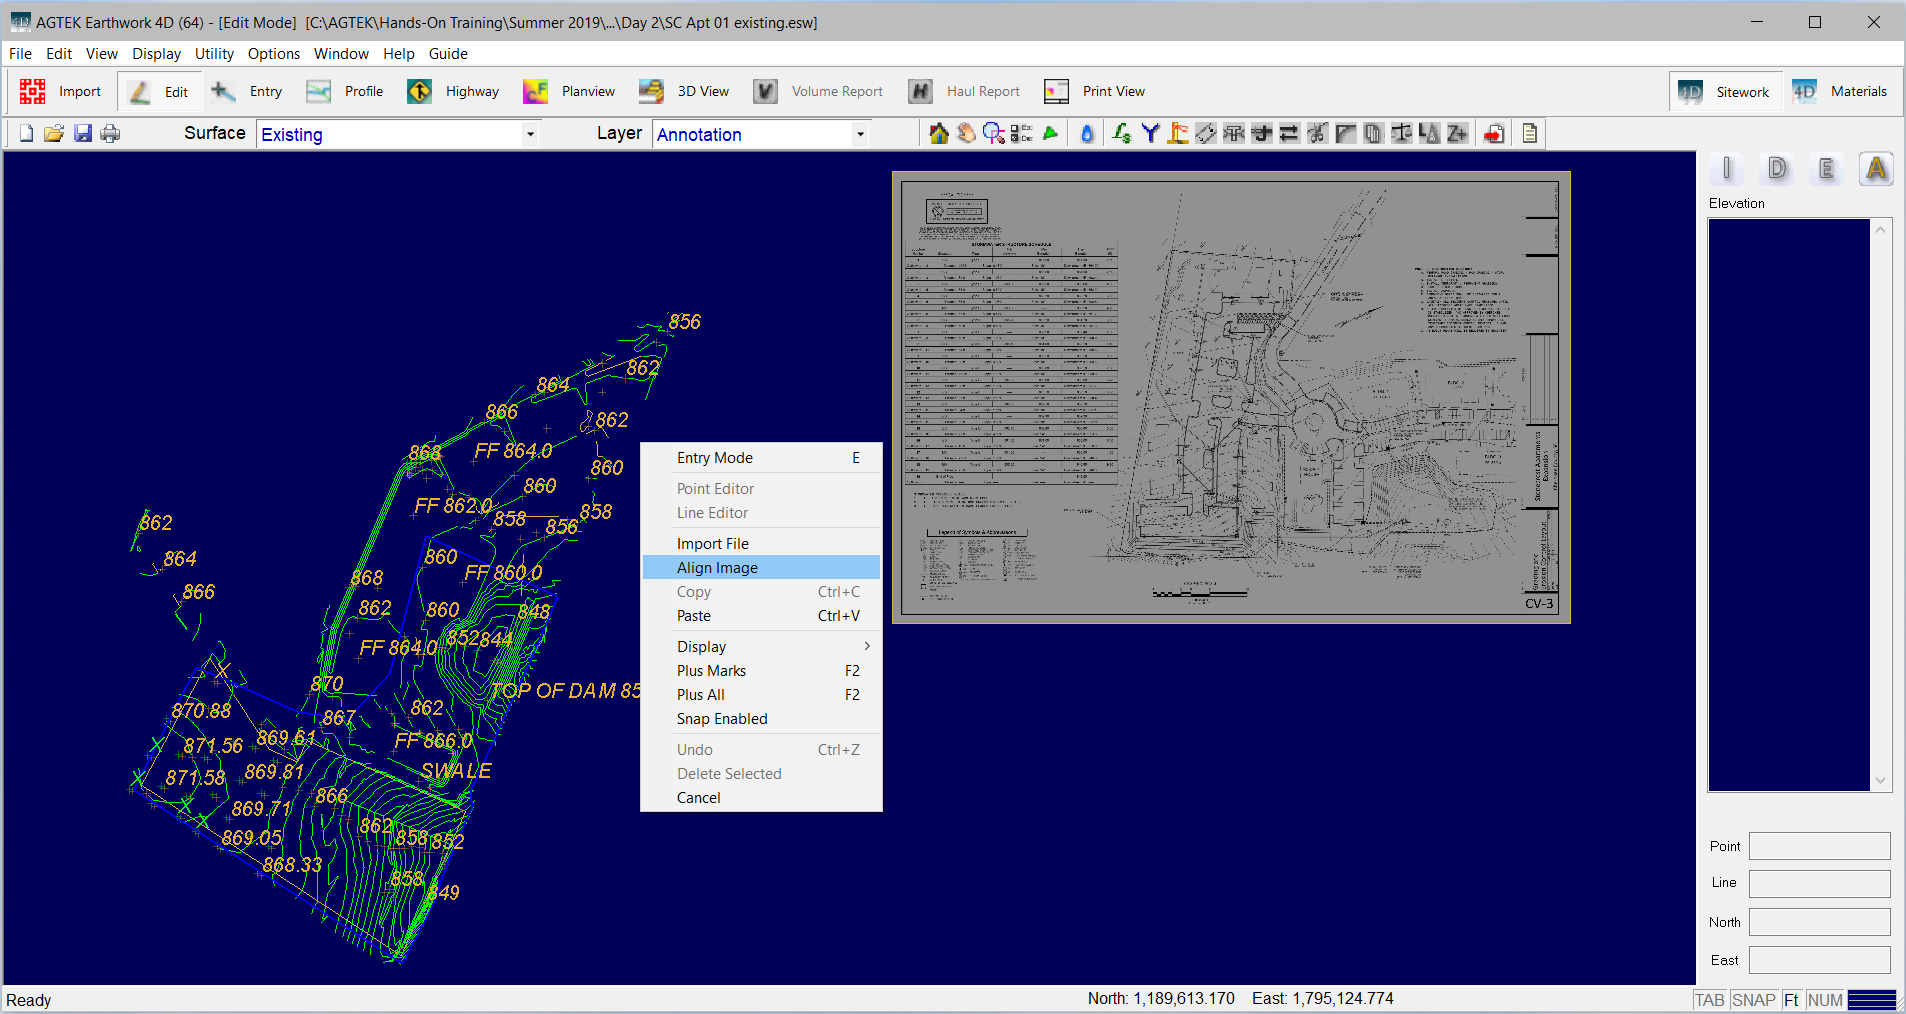Viewport: 1906px width, 1014px height.
Task: Expand the Surface dropdown showing Existing
Action: point(530,134)
